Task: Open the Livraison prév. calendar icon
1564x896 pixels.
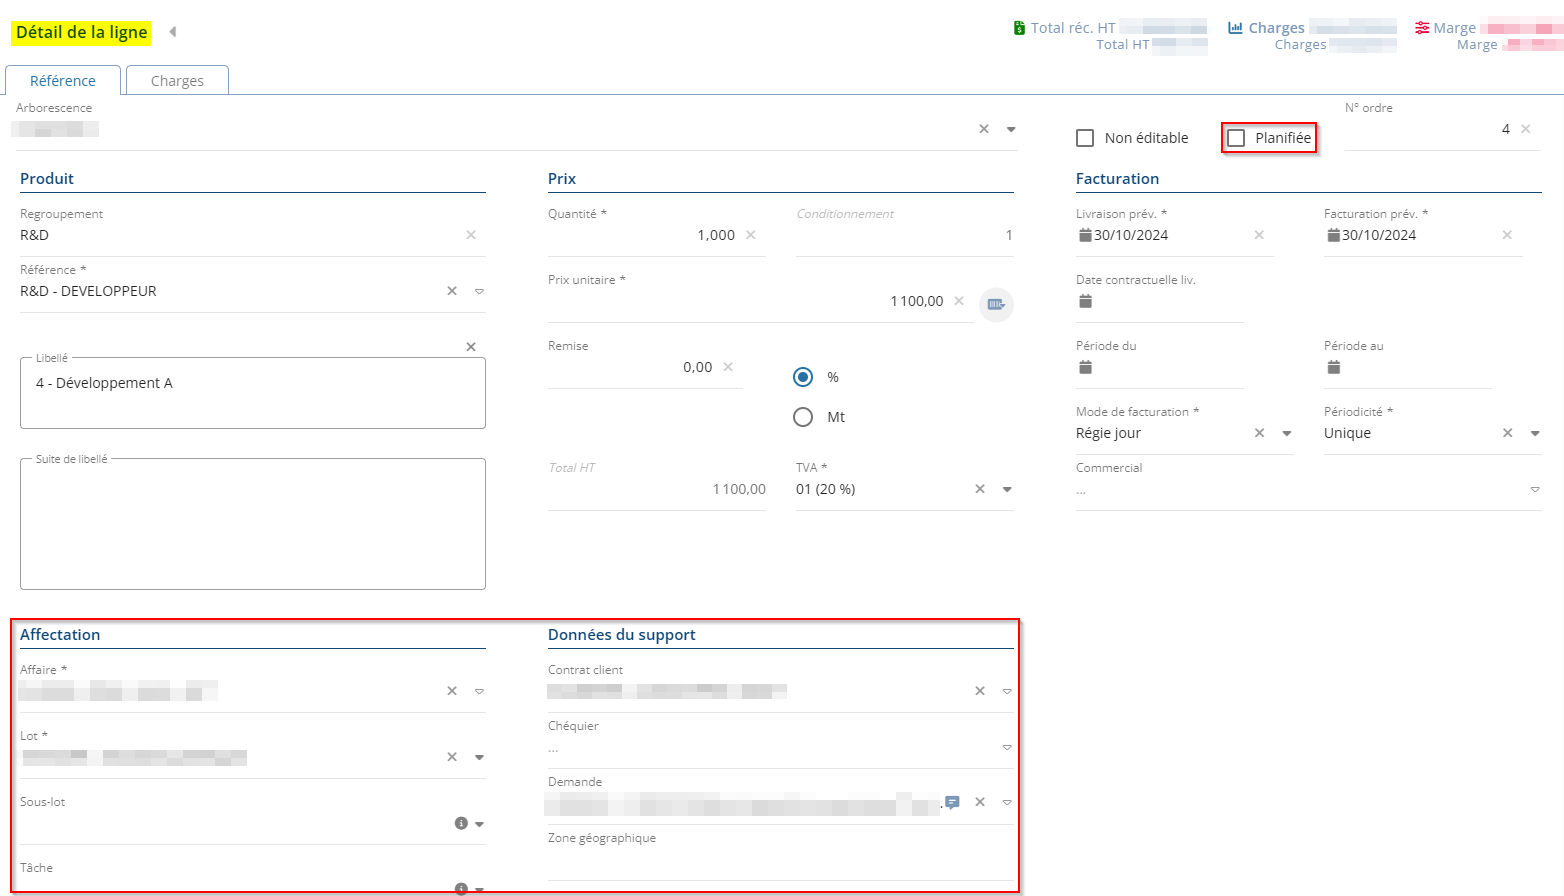Action: tap(1085, 235)
